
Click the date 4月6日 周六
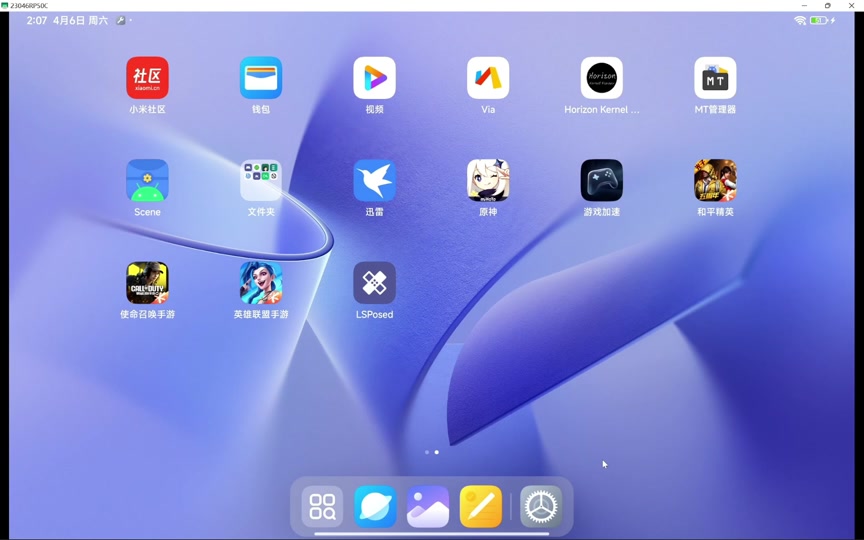[x=80, y=20]
